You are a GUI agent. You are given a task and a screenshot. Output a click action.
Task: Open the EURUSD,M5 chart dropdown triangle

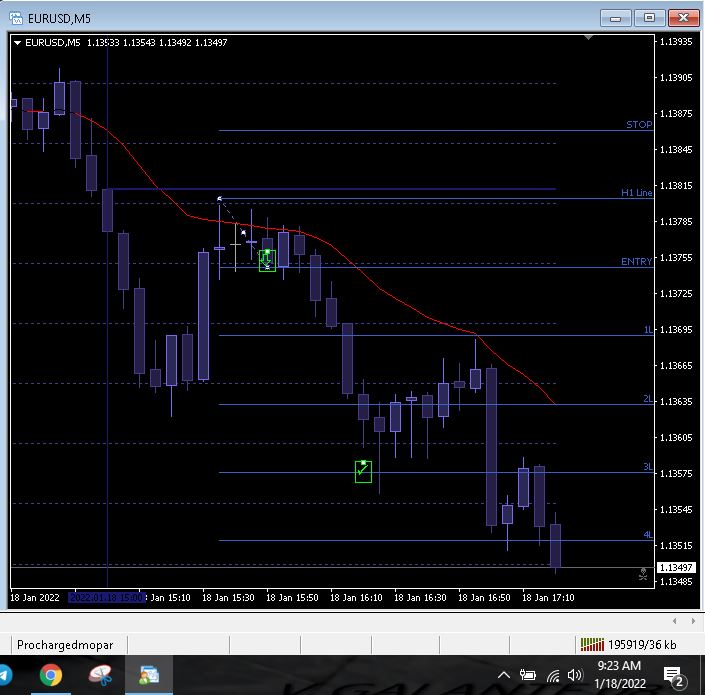click(x=18, y=43)
